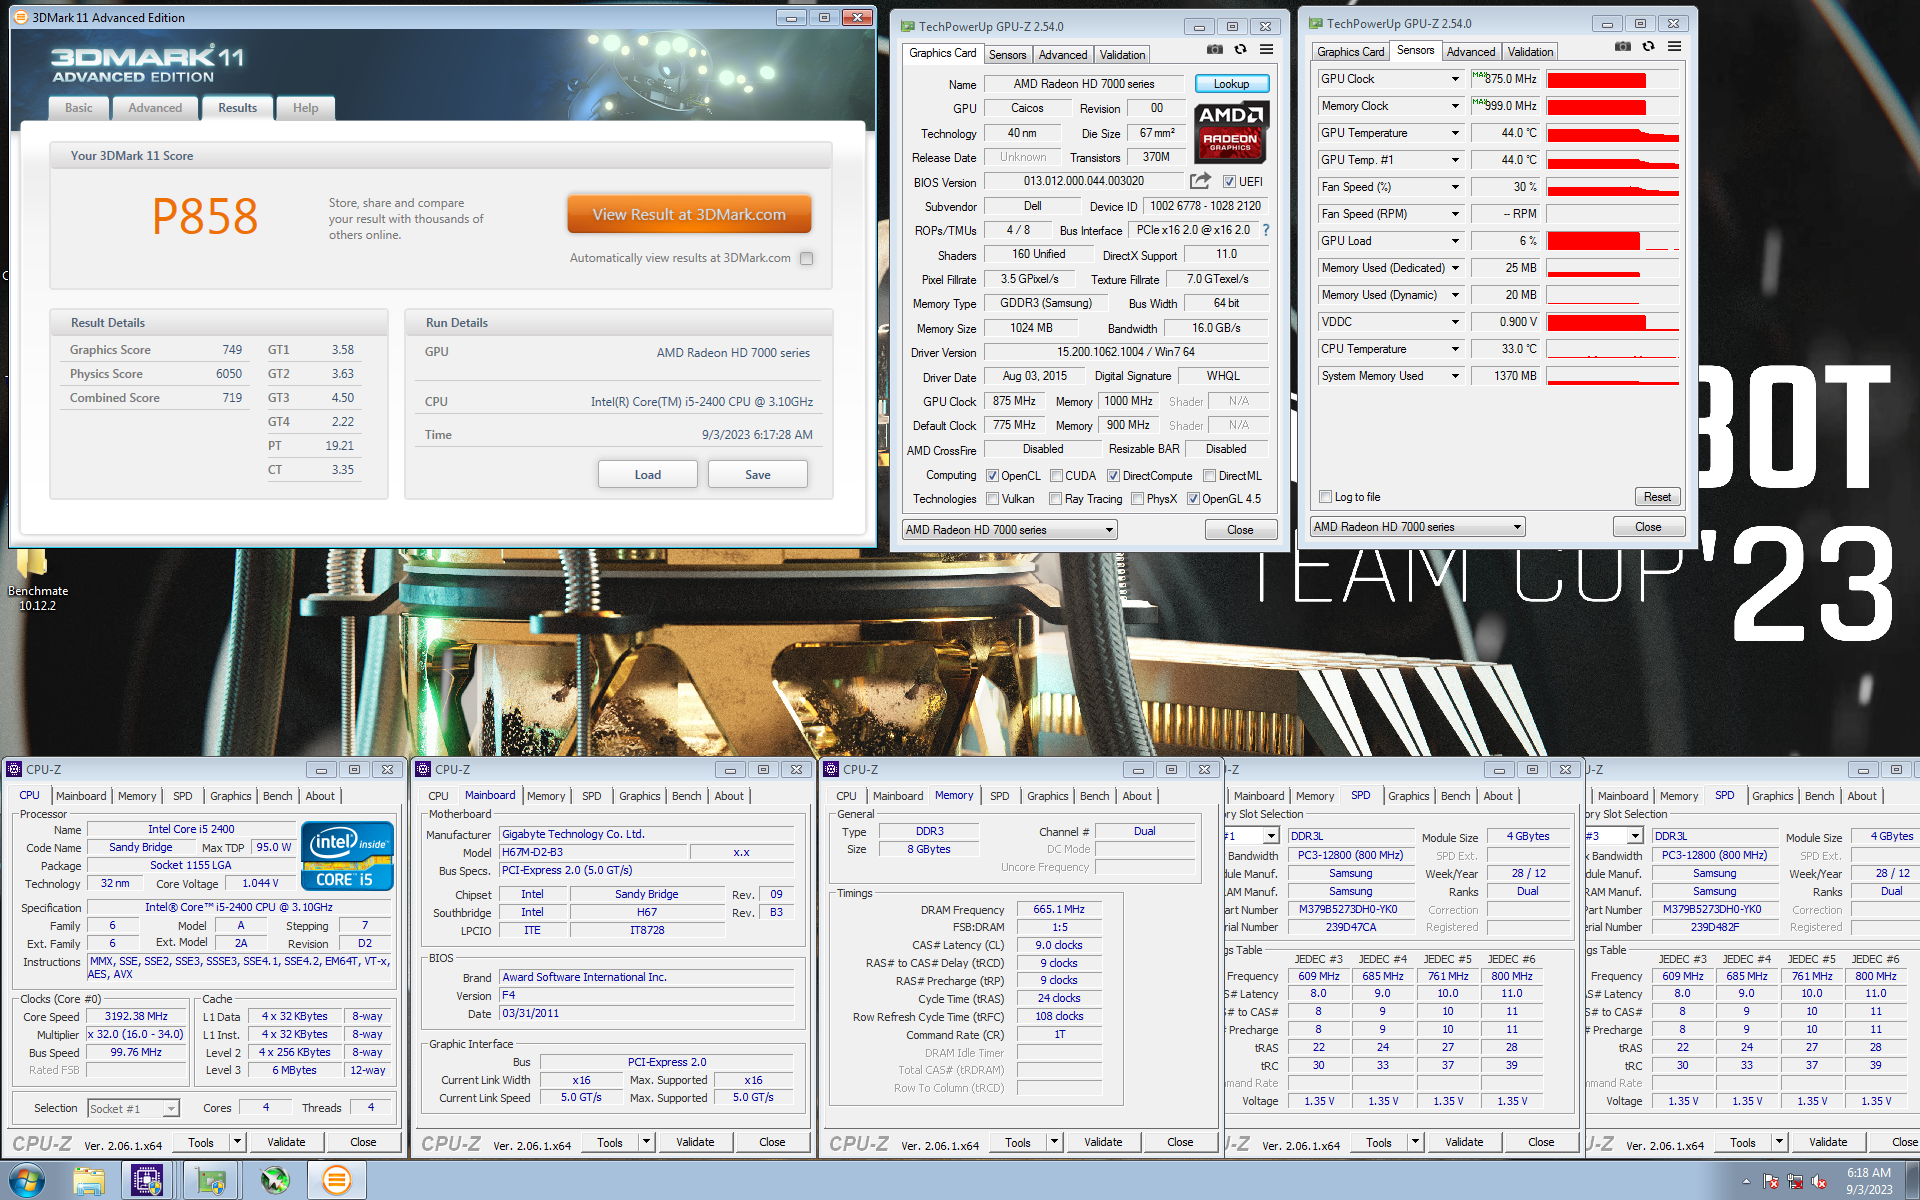This screenshot has height=1200, width=1920.
Task: Toggle the Vulkan checkbox
Action: point(992,499)
